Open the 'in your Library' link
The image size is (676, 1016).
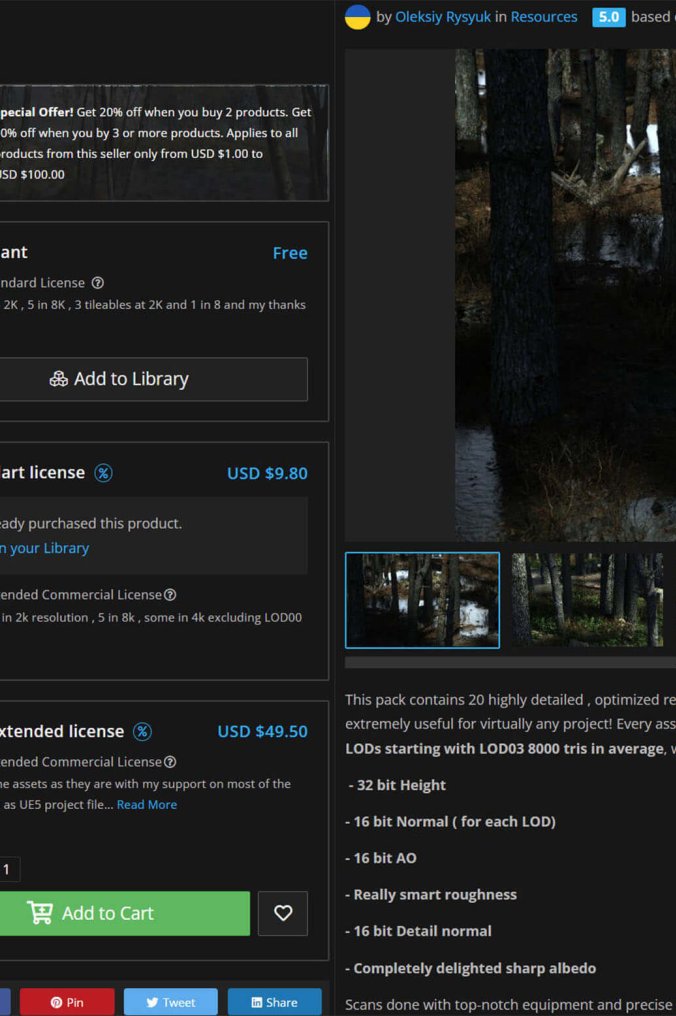[x=44, y=548]
